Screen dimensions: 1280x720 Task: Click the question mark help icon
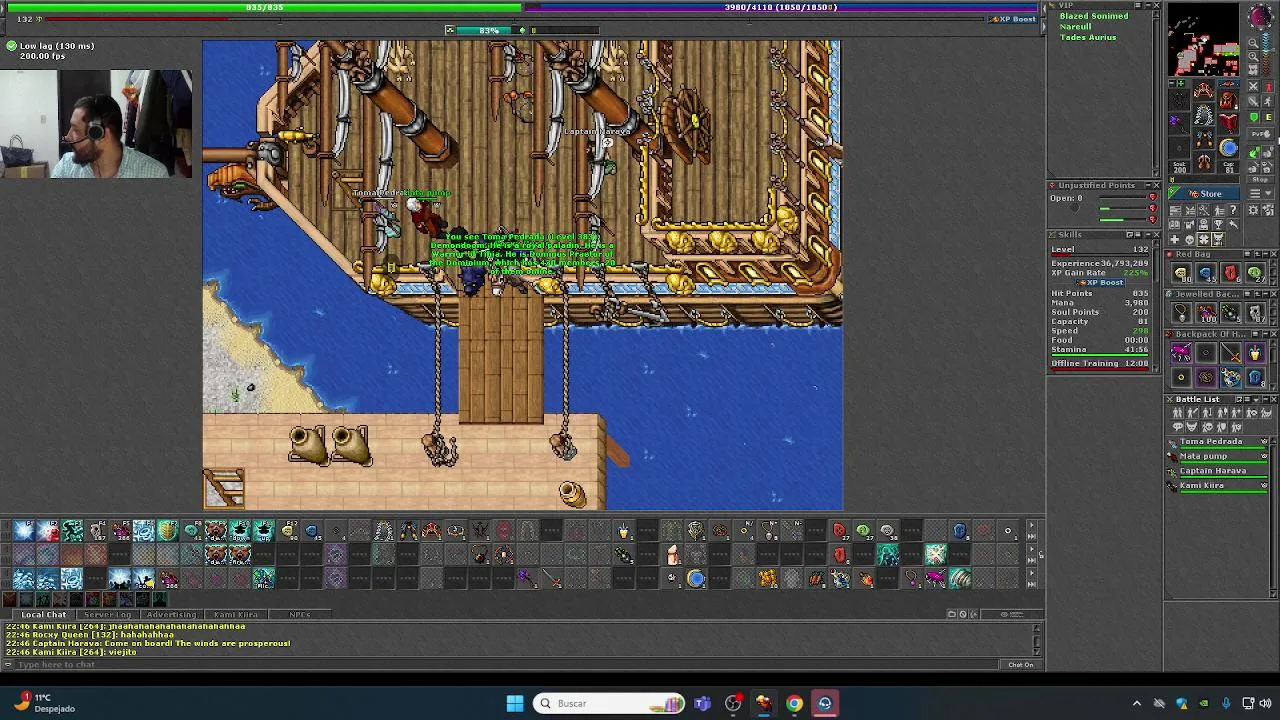pos(1233,209)
